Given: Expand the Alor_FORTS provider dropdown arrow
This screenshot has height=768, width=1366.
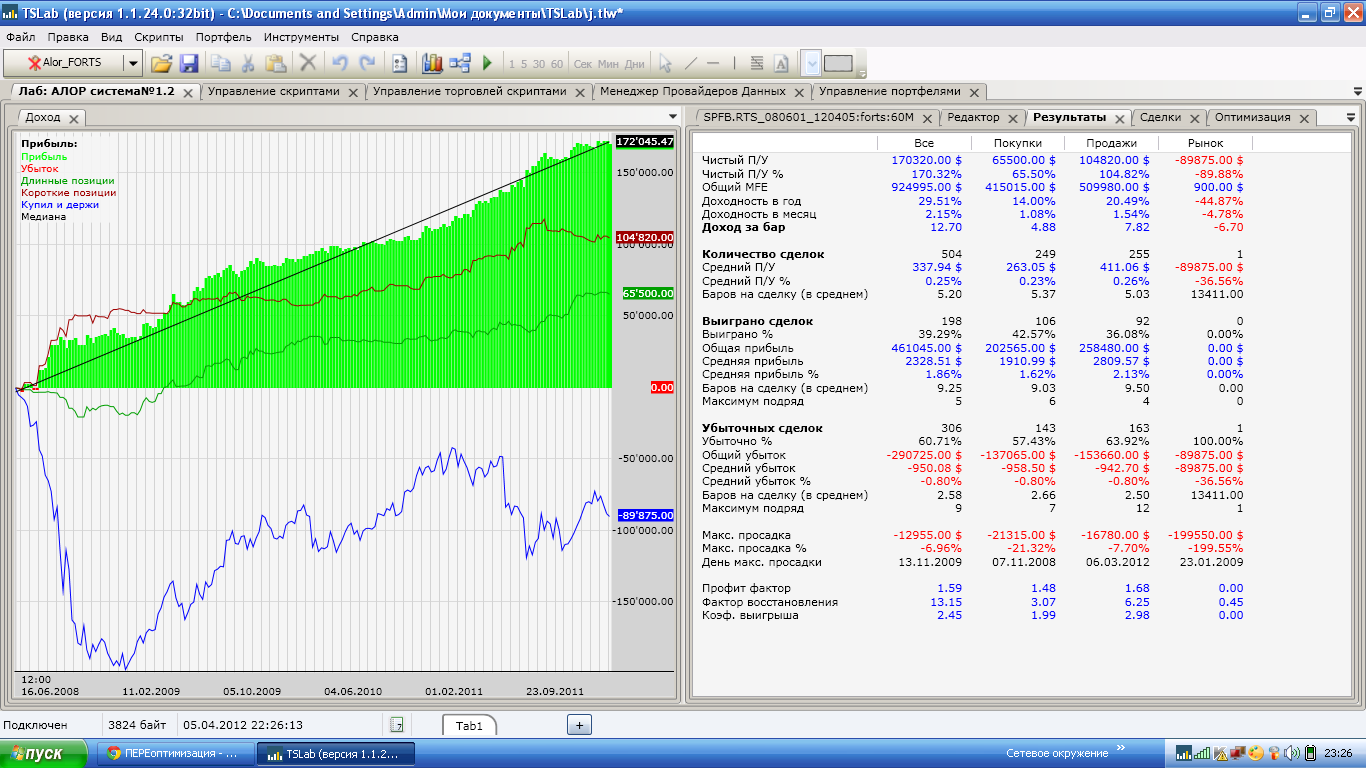Looking at the screenshot, I should pyautogui.click(x=132, y=63).
